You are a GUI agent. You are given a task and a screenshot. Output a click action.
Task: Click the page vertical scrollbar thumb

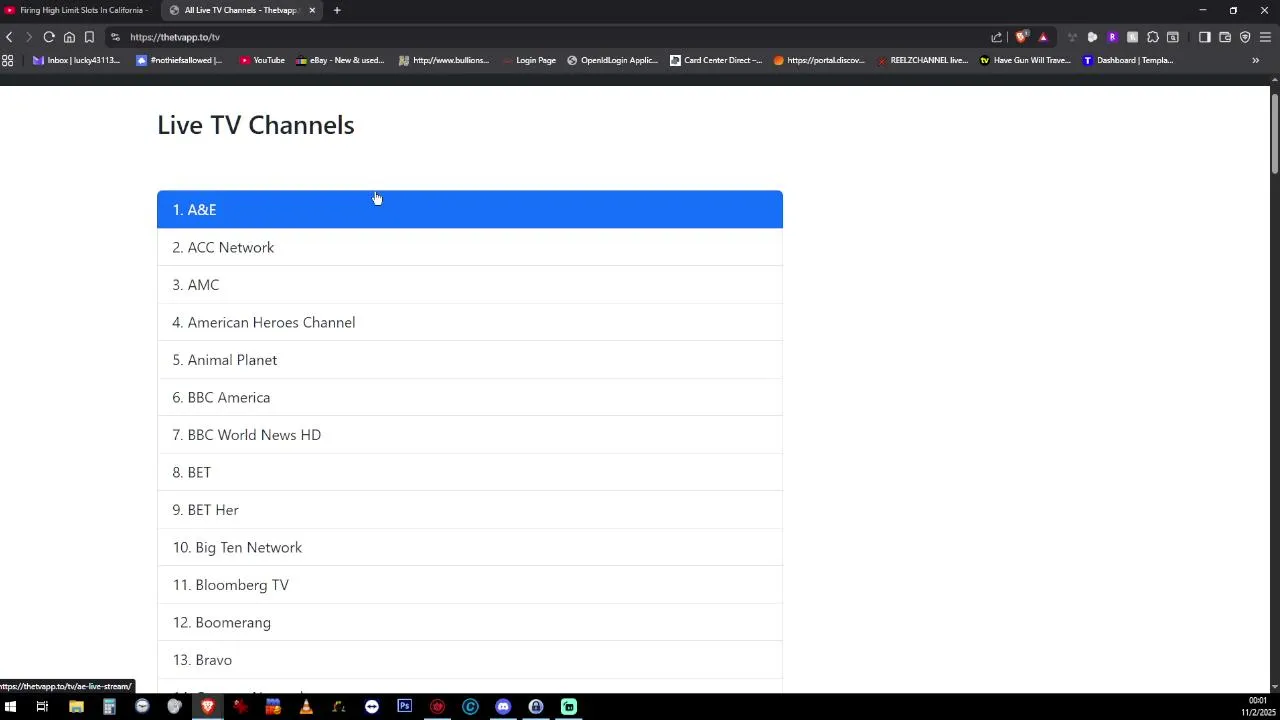coord(1275,132)
